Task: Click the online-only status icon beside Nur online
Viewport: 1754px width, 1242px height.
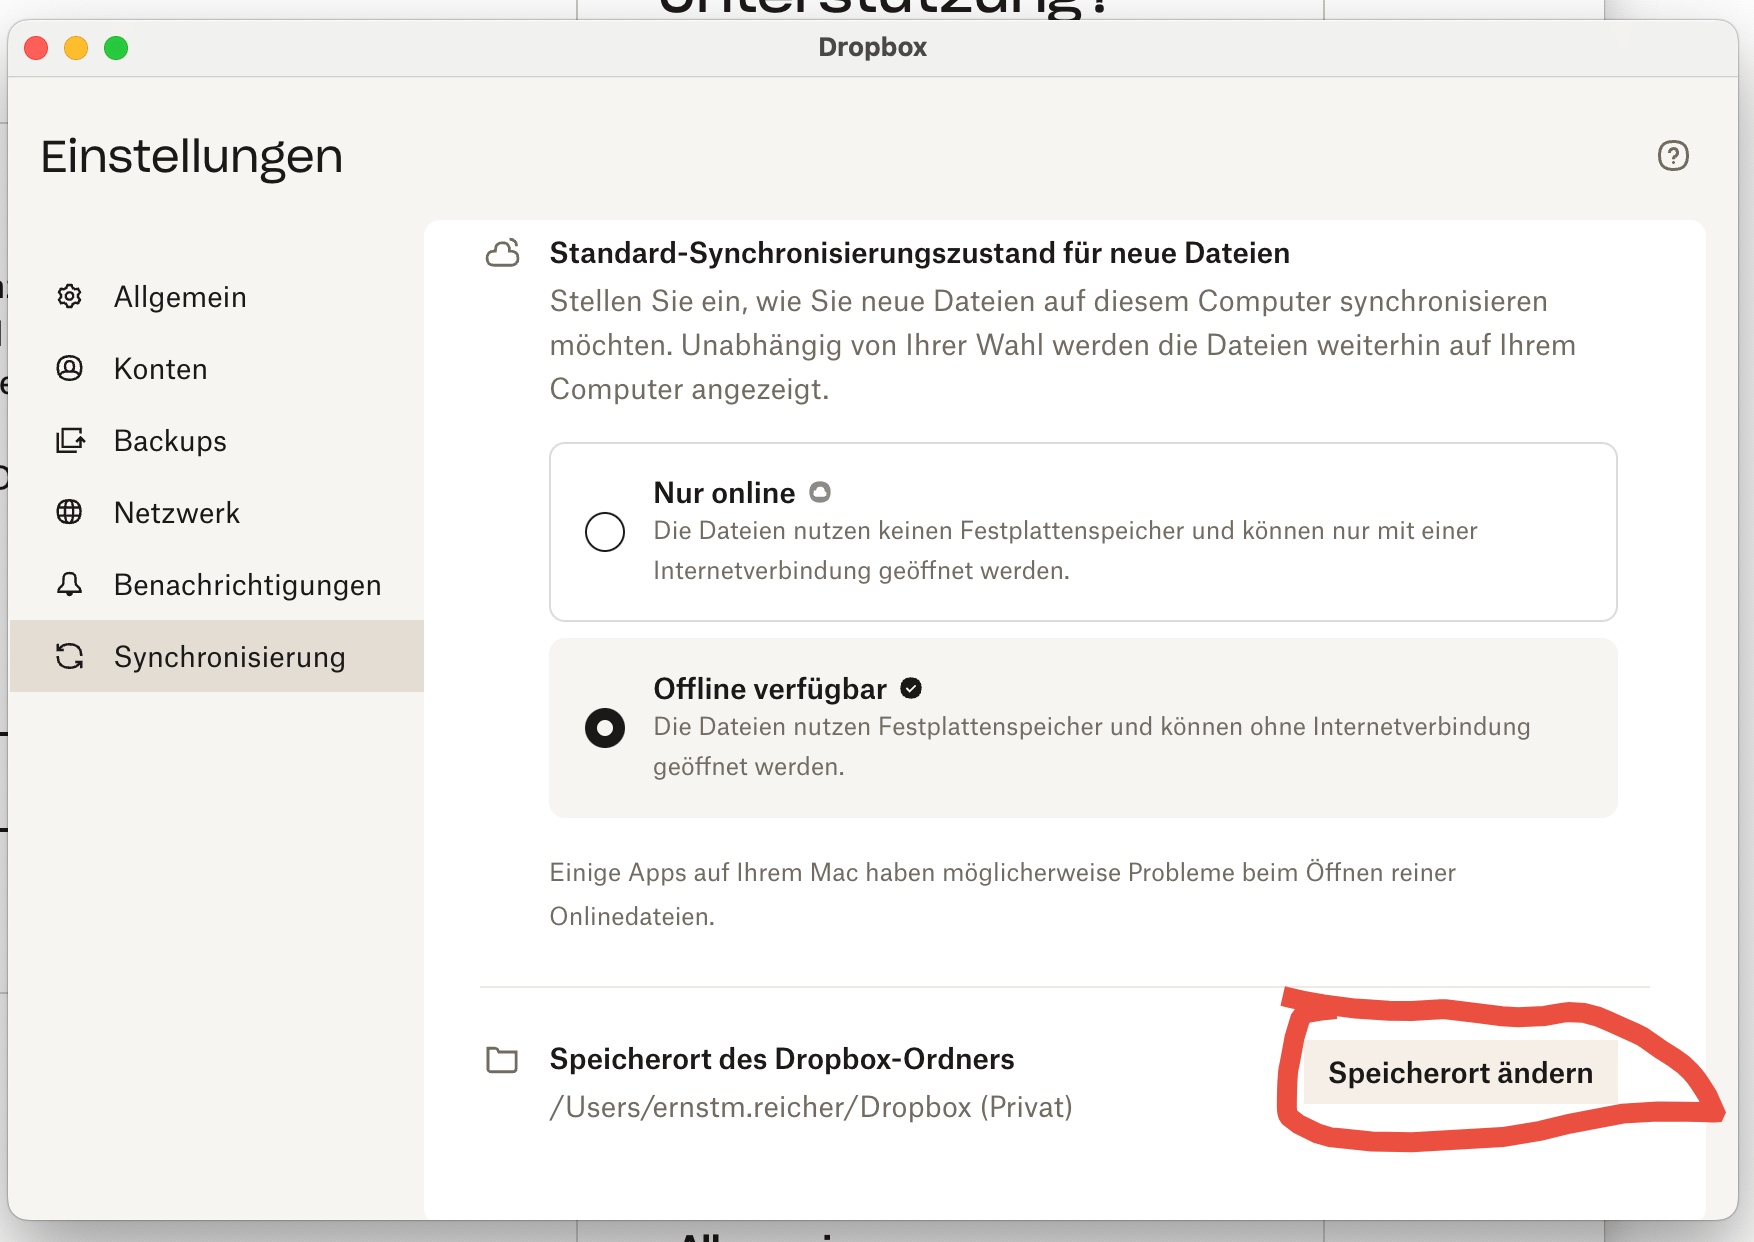Action: (x=820, y=492)
